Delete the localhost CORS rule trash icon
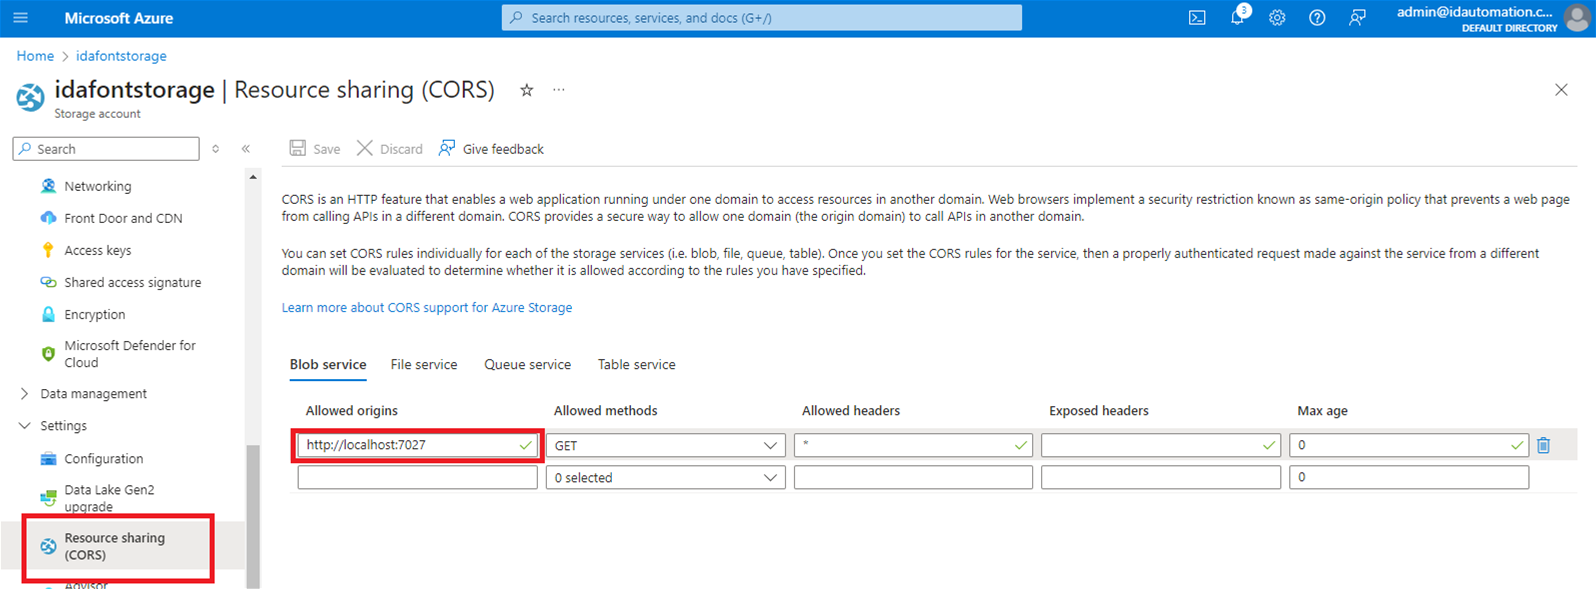The width and height of the screenshot is (1596, 589). pyautogui.click(x=1543, y=445)
